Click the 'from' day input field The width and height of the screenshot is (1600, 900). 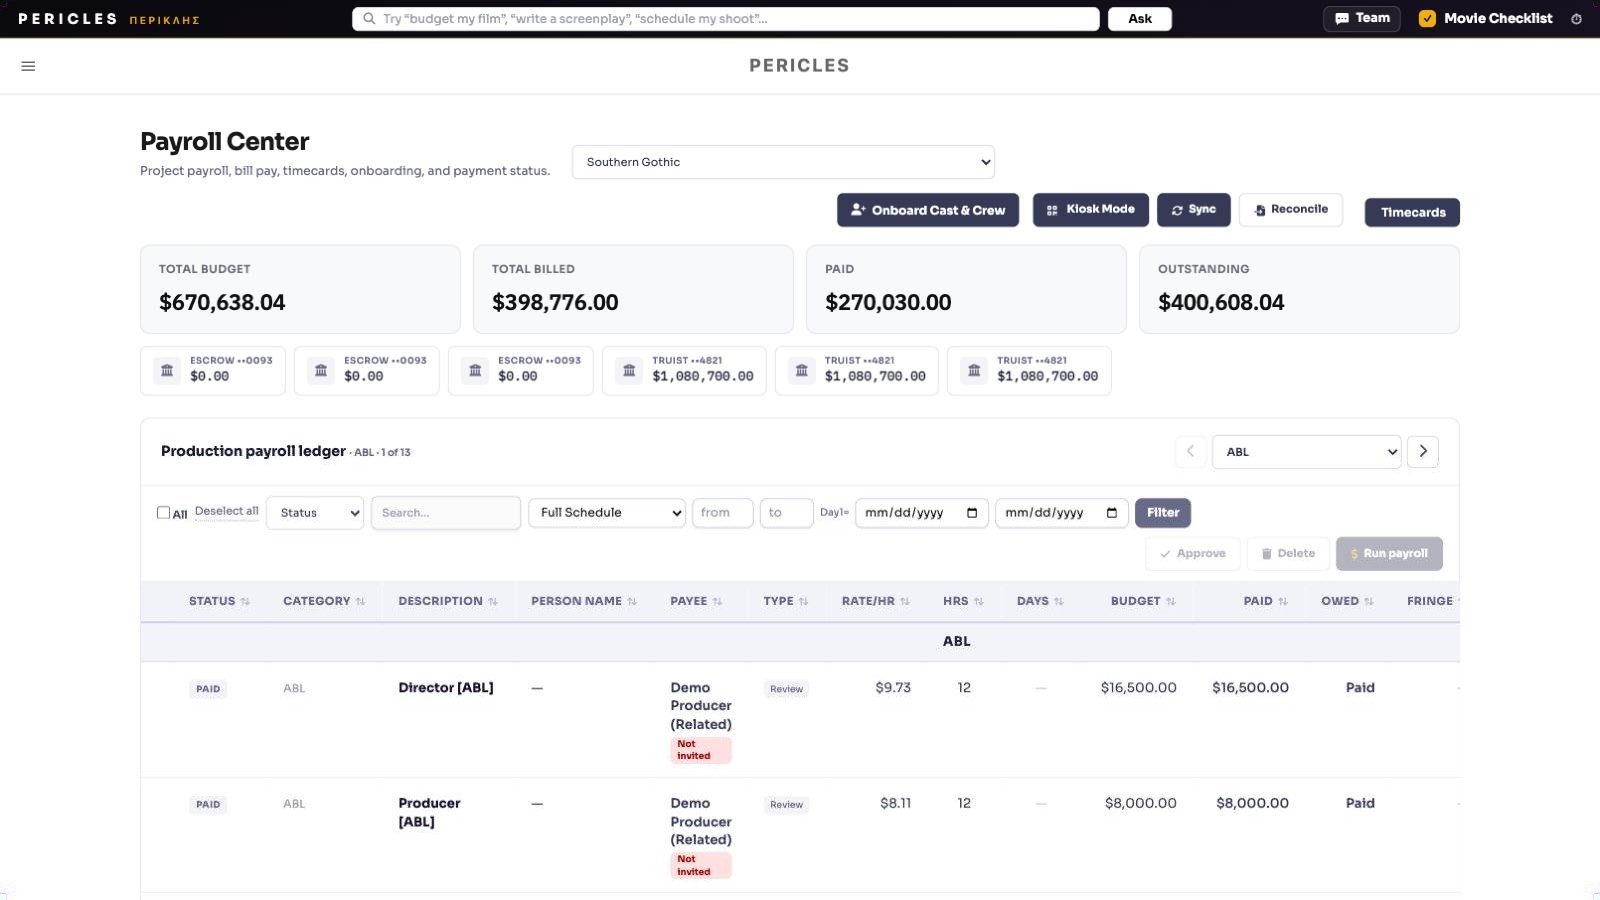click(723, 513)
